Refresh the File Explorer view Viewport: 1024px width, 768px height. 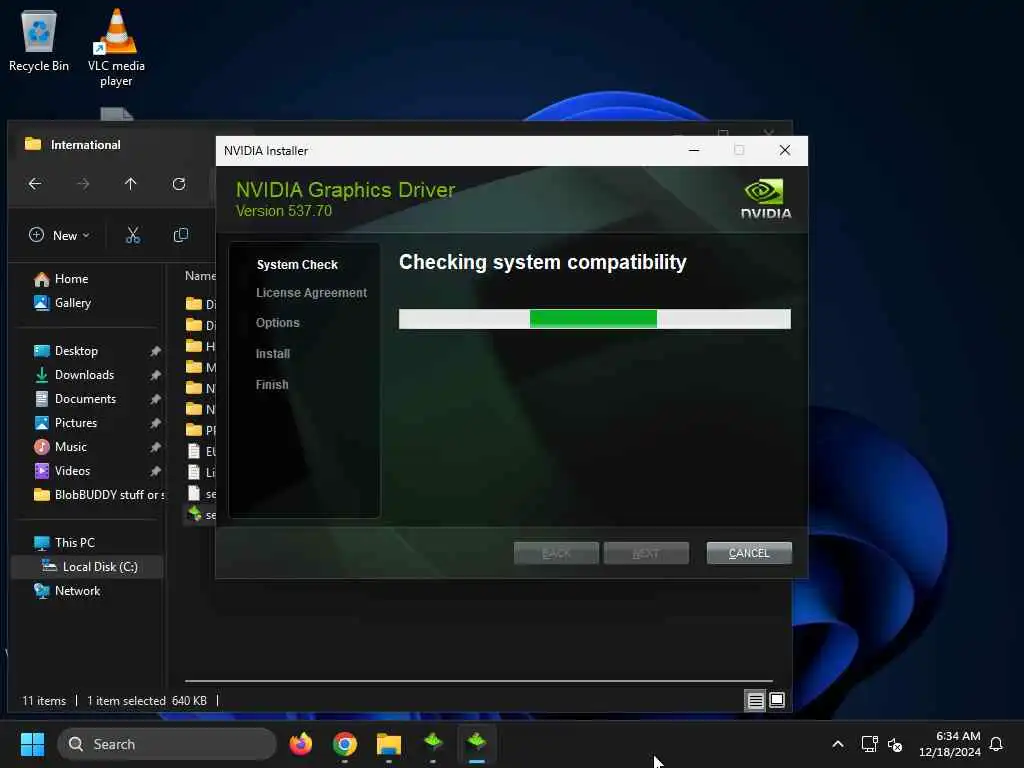(179, 184)
